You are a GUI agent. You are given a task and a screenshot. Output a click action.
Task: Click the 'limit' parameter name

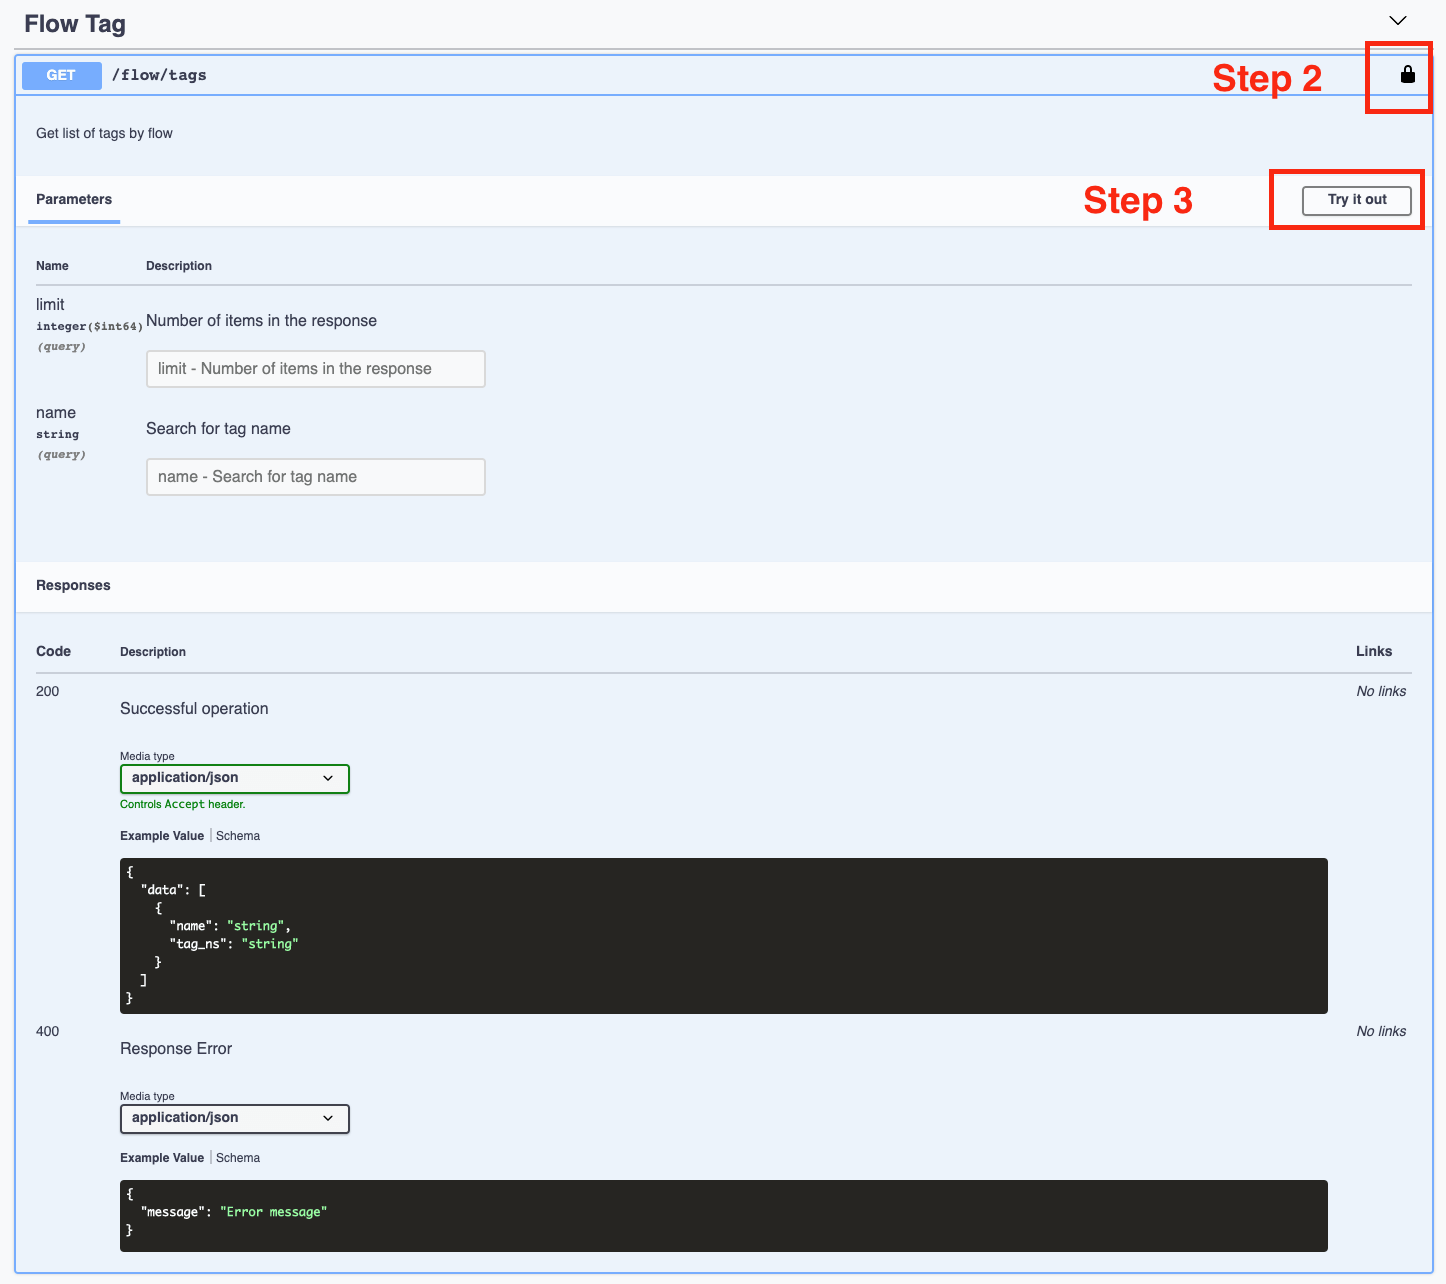[x=50, y=305]
